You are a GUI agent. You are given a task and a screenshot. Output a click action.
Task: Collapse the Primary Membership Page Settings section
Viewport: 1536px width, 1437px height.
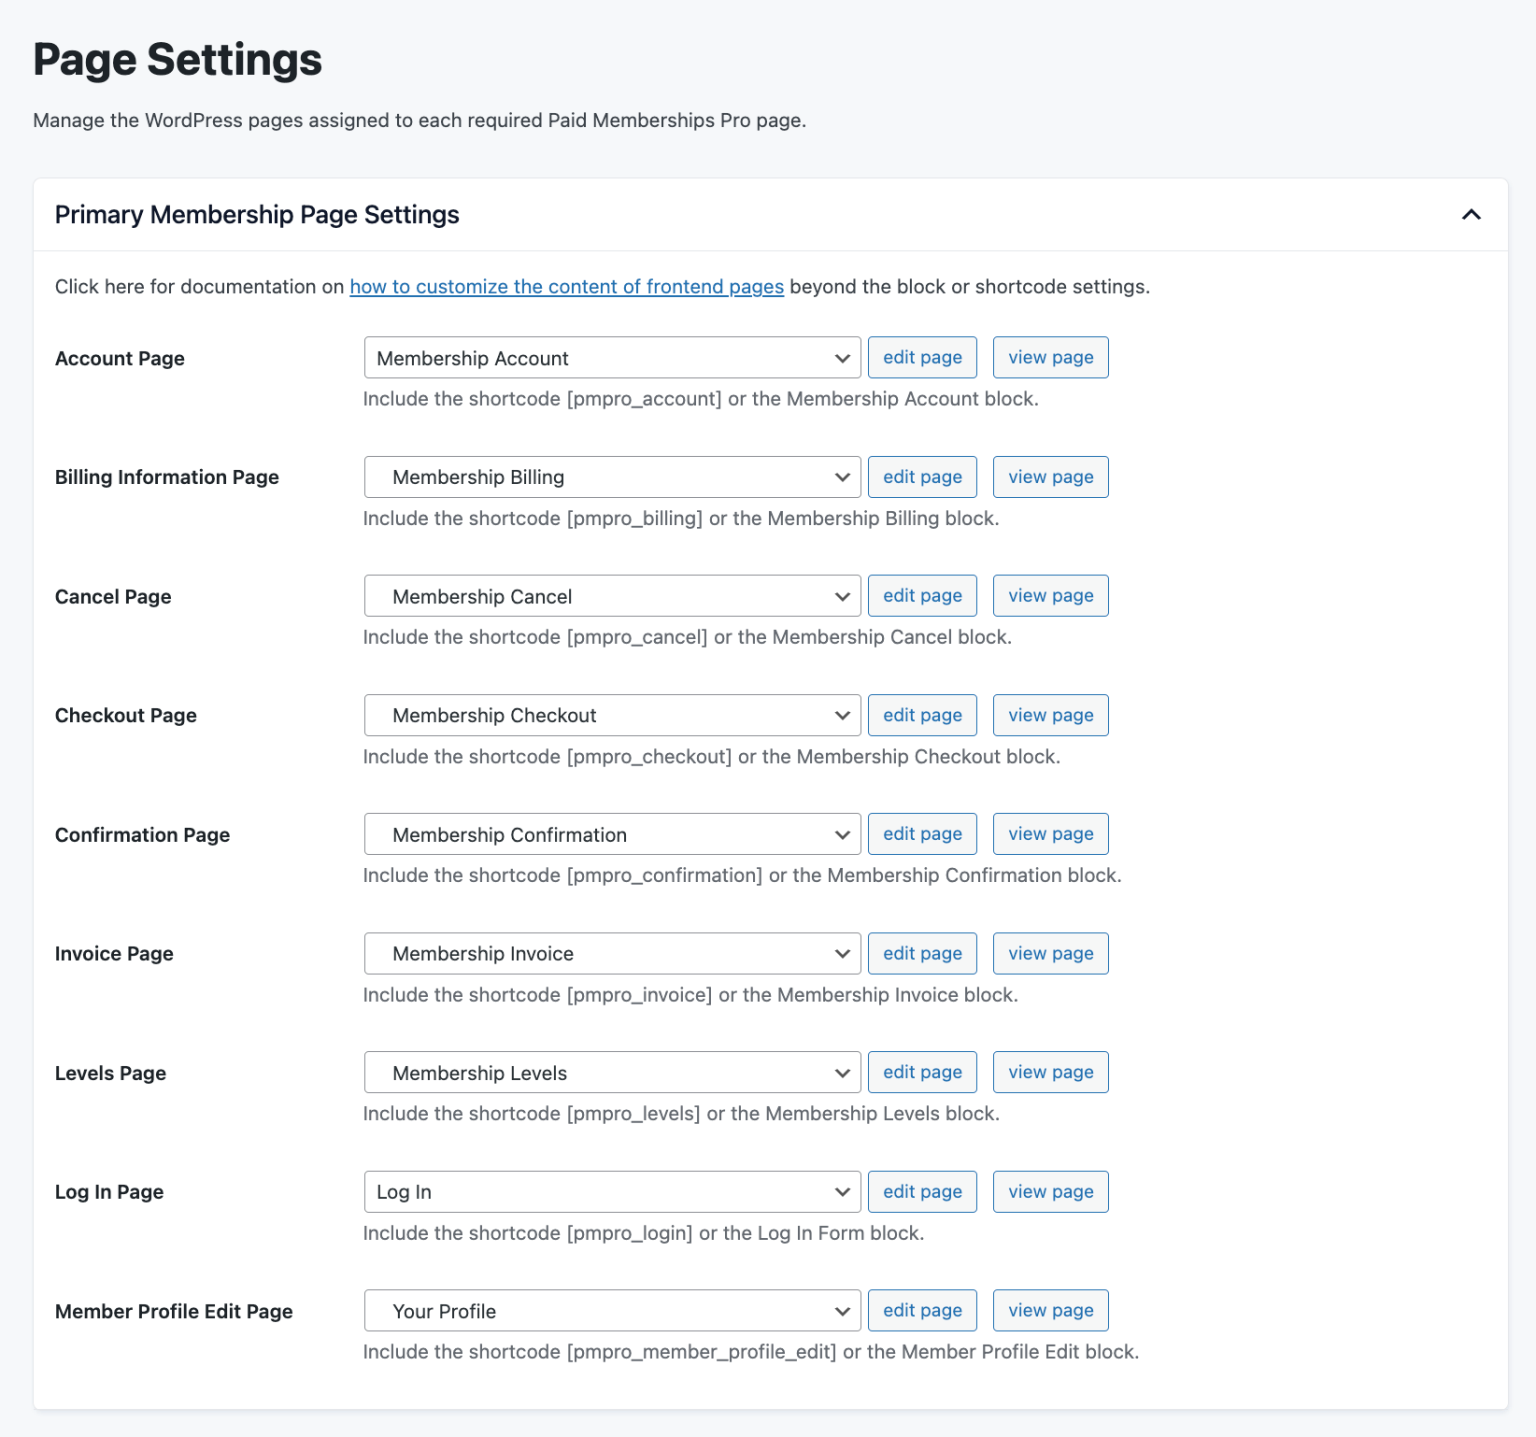click(x=1471, y=214)
